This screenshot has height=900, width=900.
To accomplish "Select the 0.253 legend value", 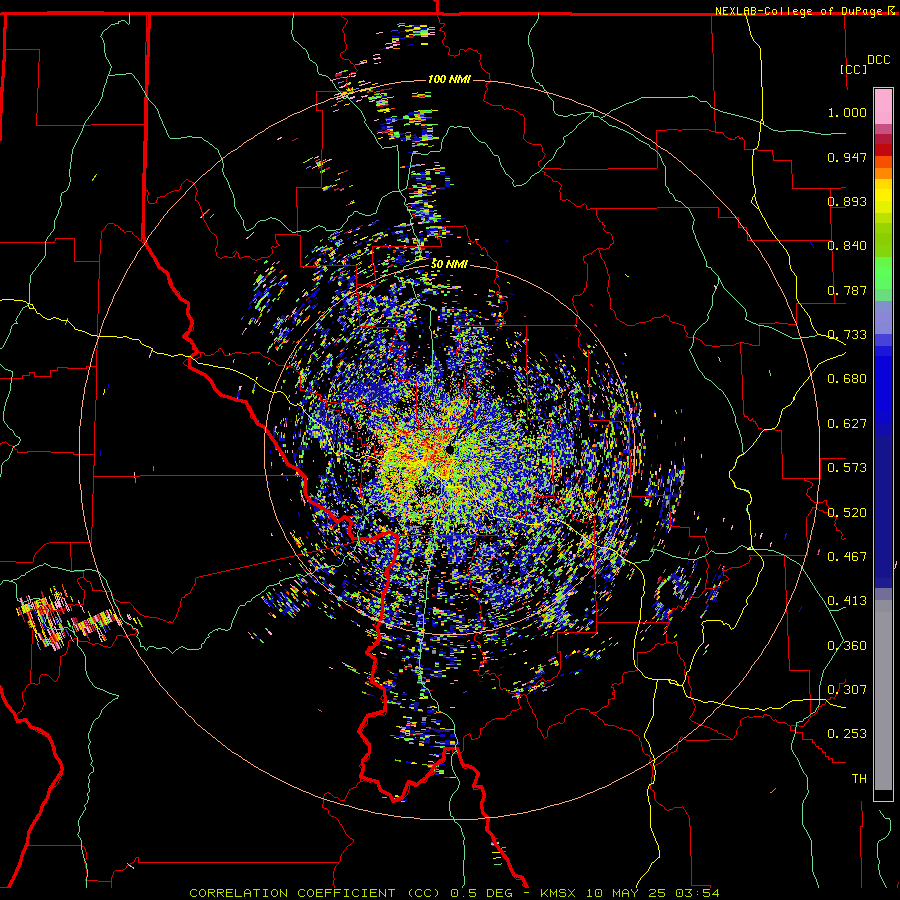I will point(847,734).
